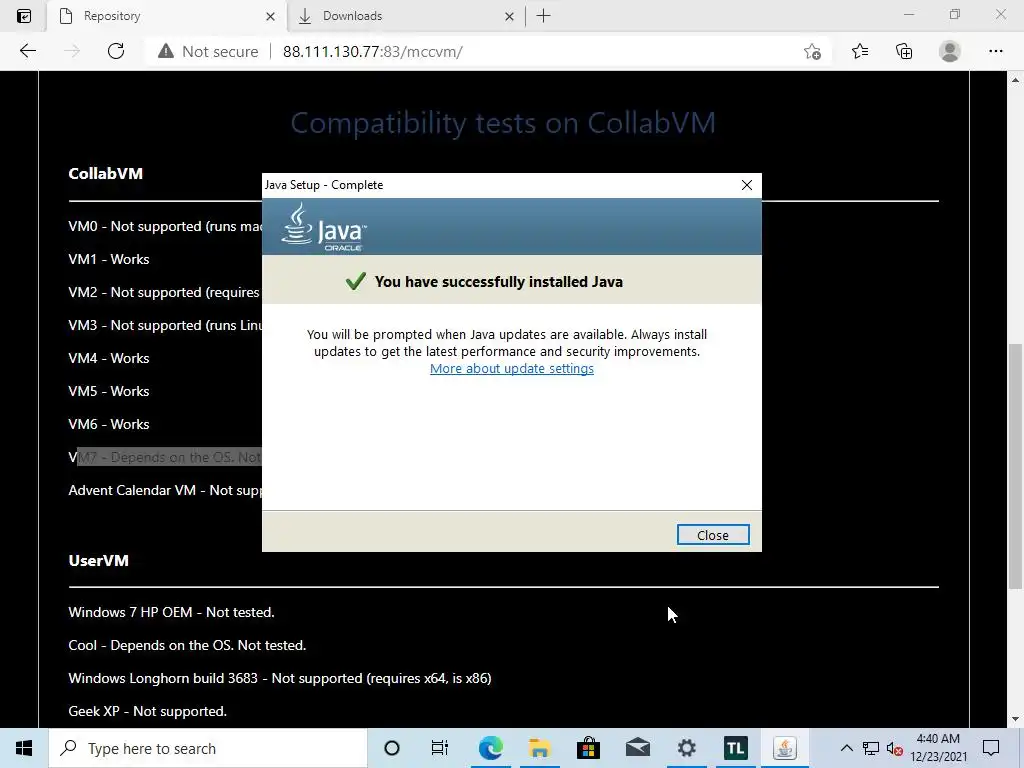Click the 'VM0 - Not supported' line

(x=165, y=226)
